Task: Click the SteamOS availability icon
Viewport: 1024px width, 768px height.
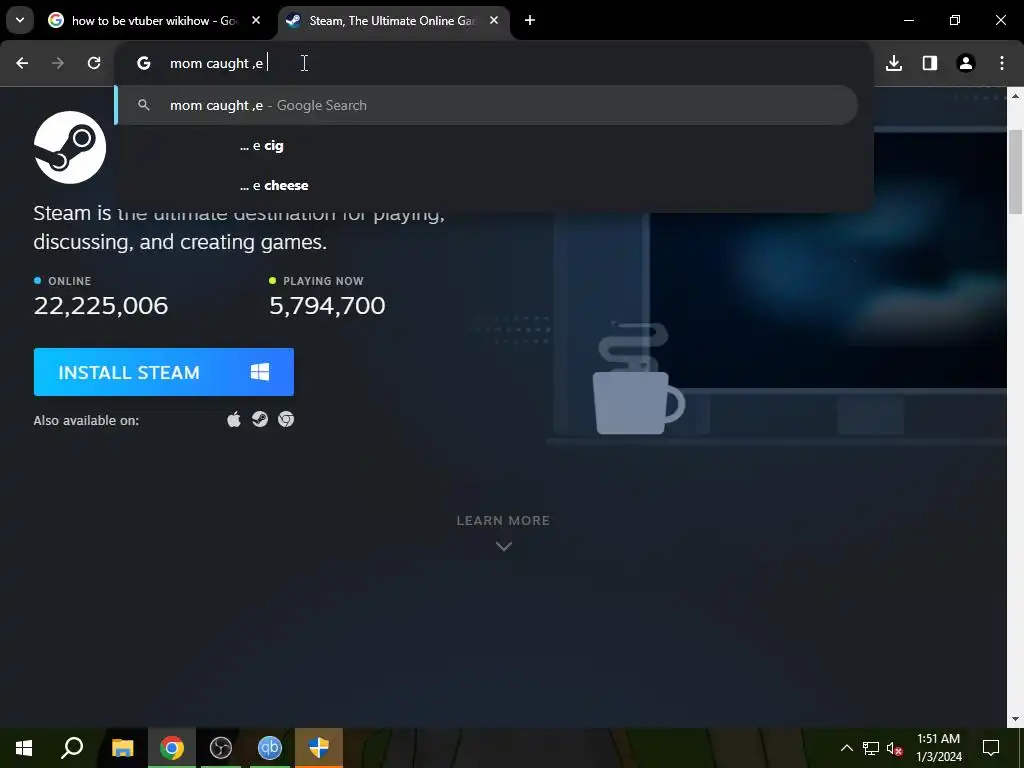Action: (x=260, y=419)
